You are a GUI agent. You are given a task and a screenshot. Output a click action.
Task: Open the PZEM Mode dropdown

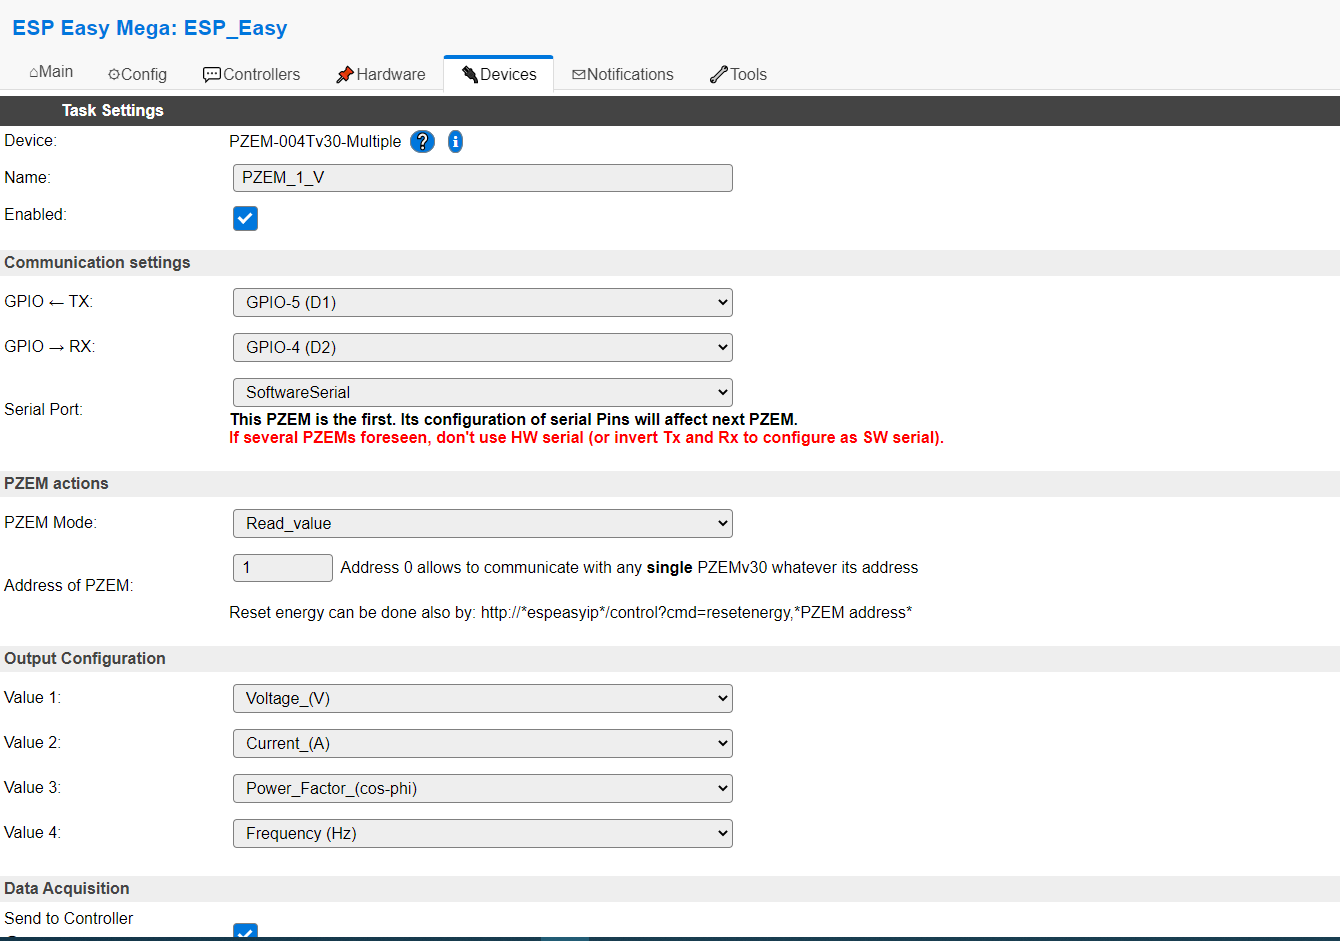483,523
